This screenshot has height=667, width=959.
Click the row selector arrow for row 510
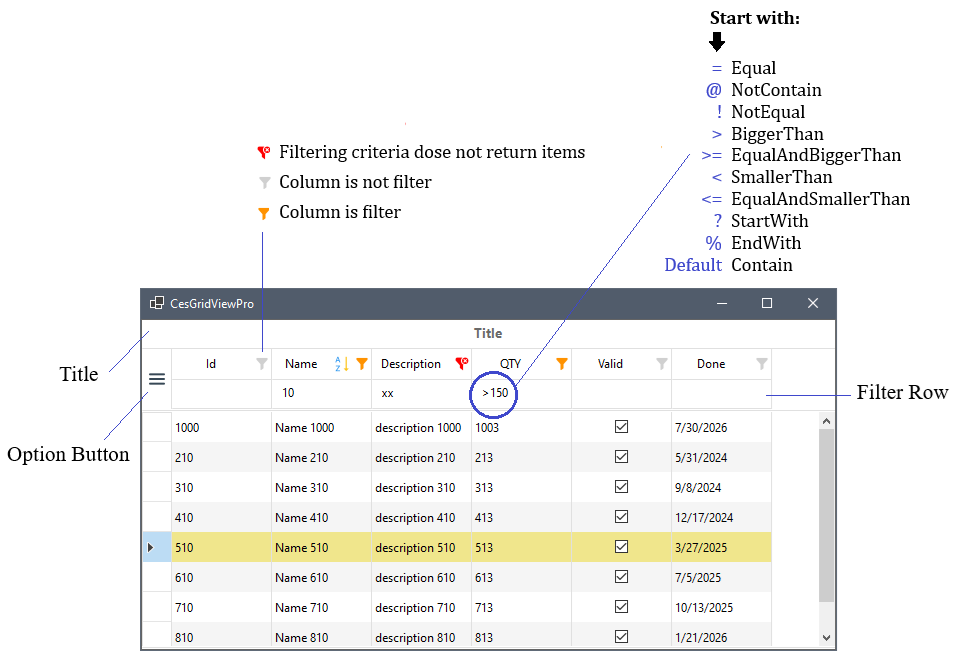coord(151,547)
